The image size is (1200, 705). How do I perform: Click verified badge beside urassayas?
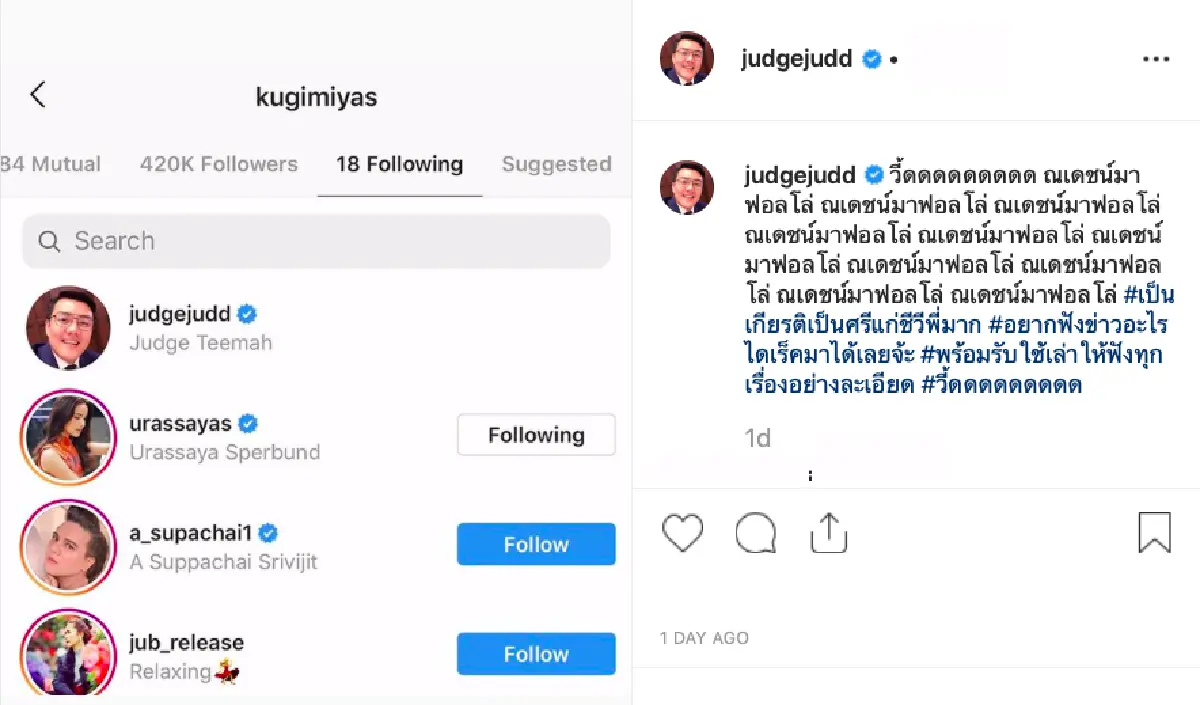(x=246, y=423)
